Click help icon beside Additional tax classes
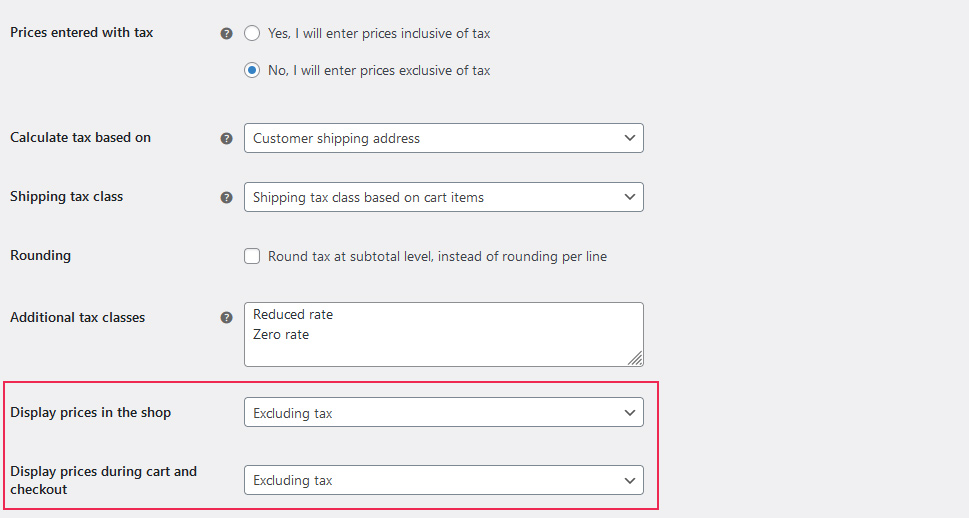The width and height of the screenshot is (969, 518). 226,318
